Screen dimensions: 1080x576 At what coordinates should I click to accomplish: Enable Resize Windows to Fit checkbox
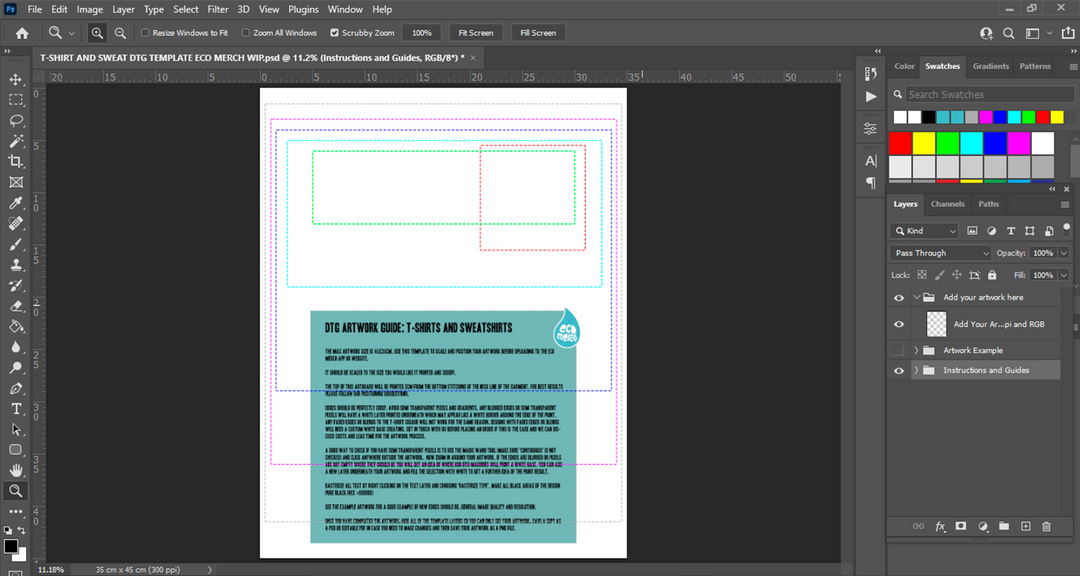[145, 32]
